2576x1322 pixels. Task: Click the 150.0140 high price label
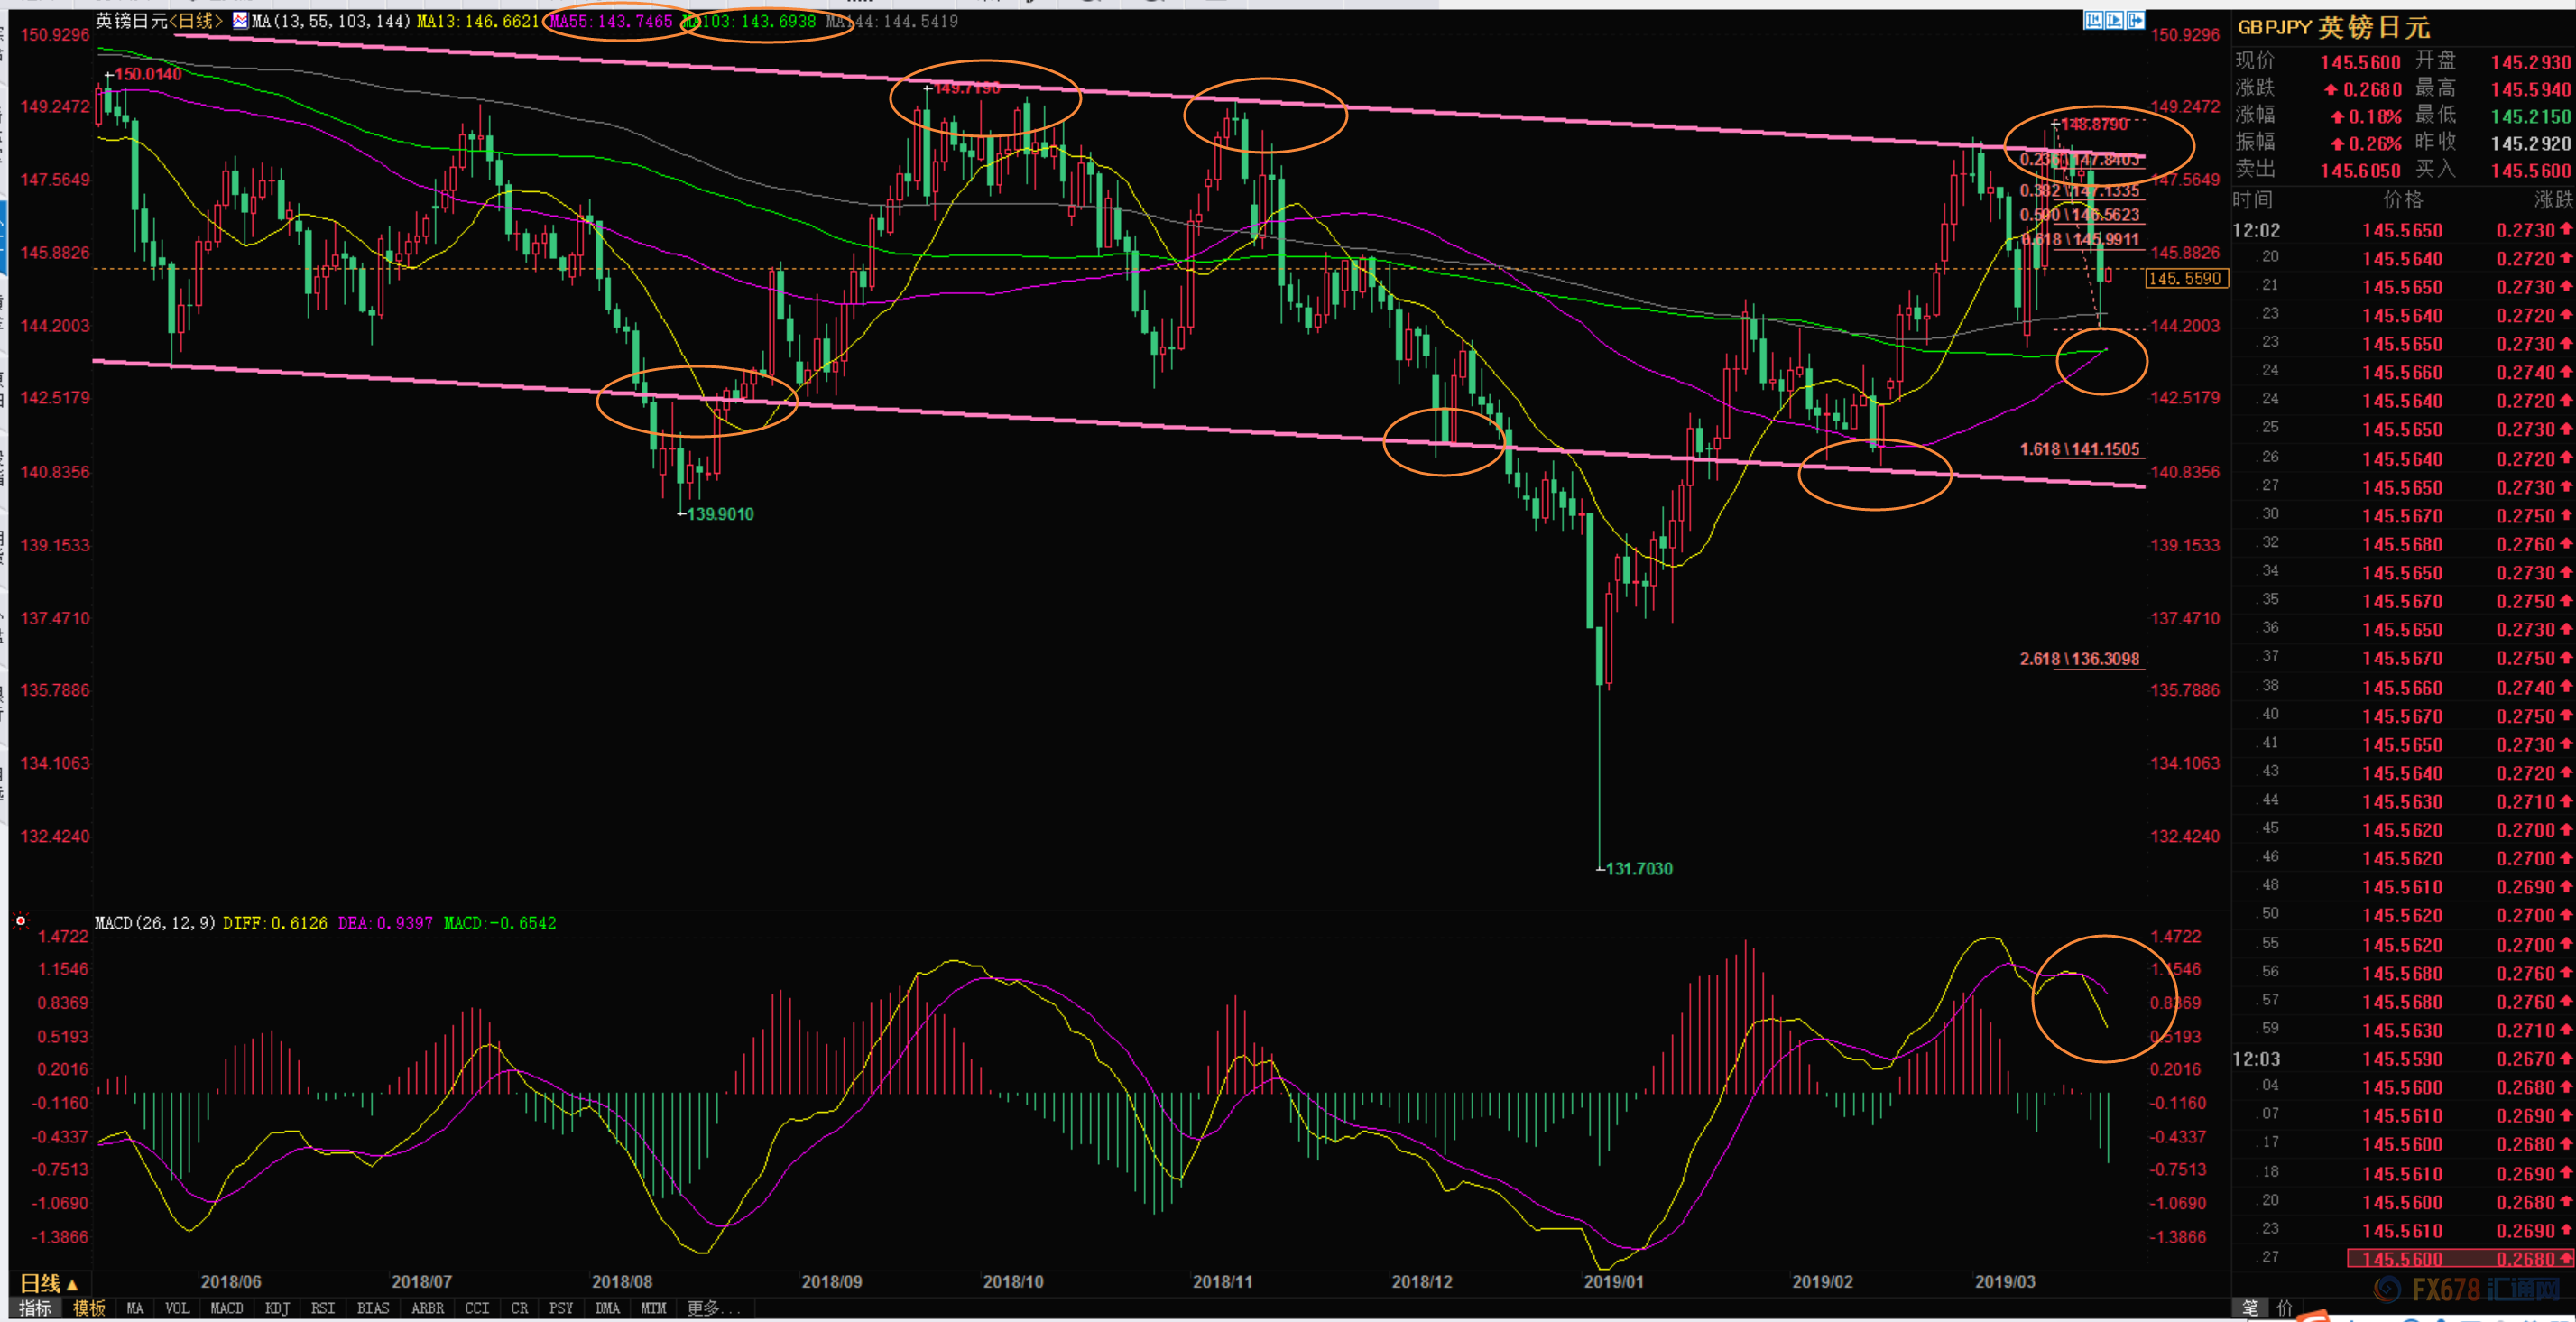pyautogui.click(x=148, y=74)
